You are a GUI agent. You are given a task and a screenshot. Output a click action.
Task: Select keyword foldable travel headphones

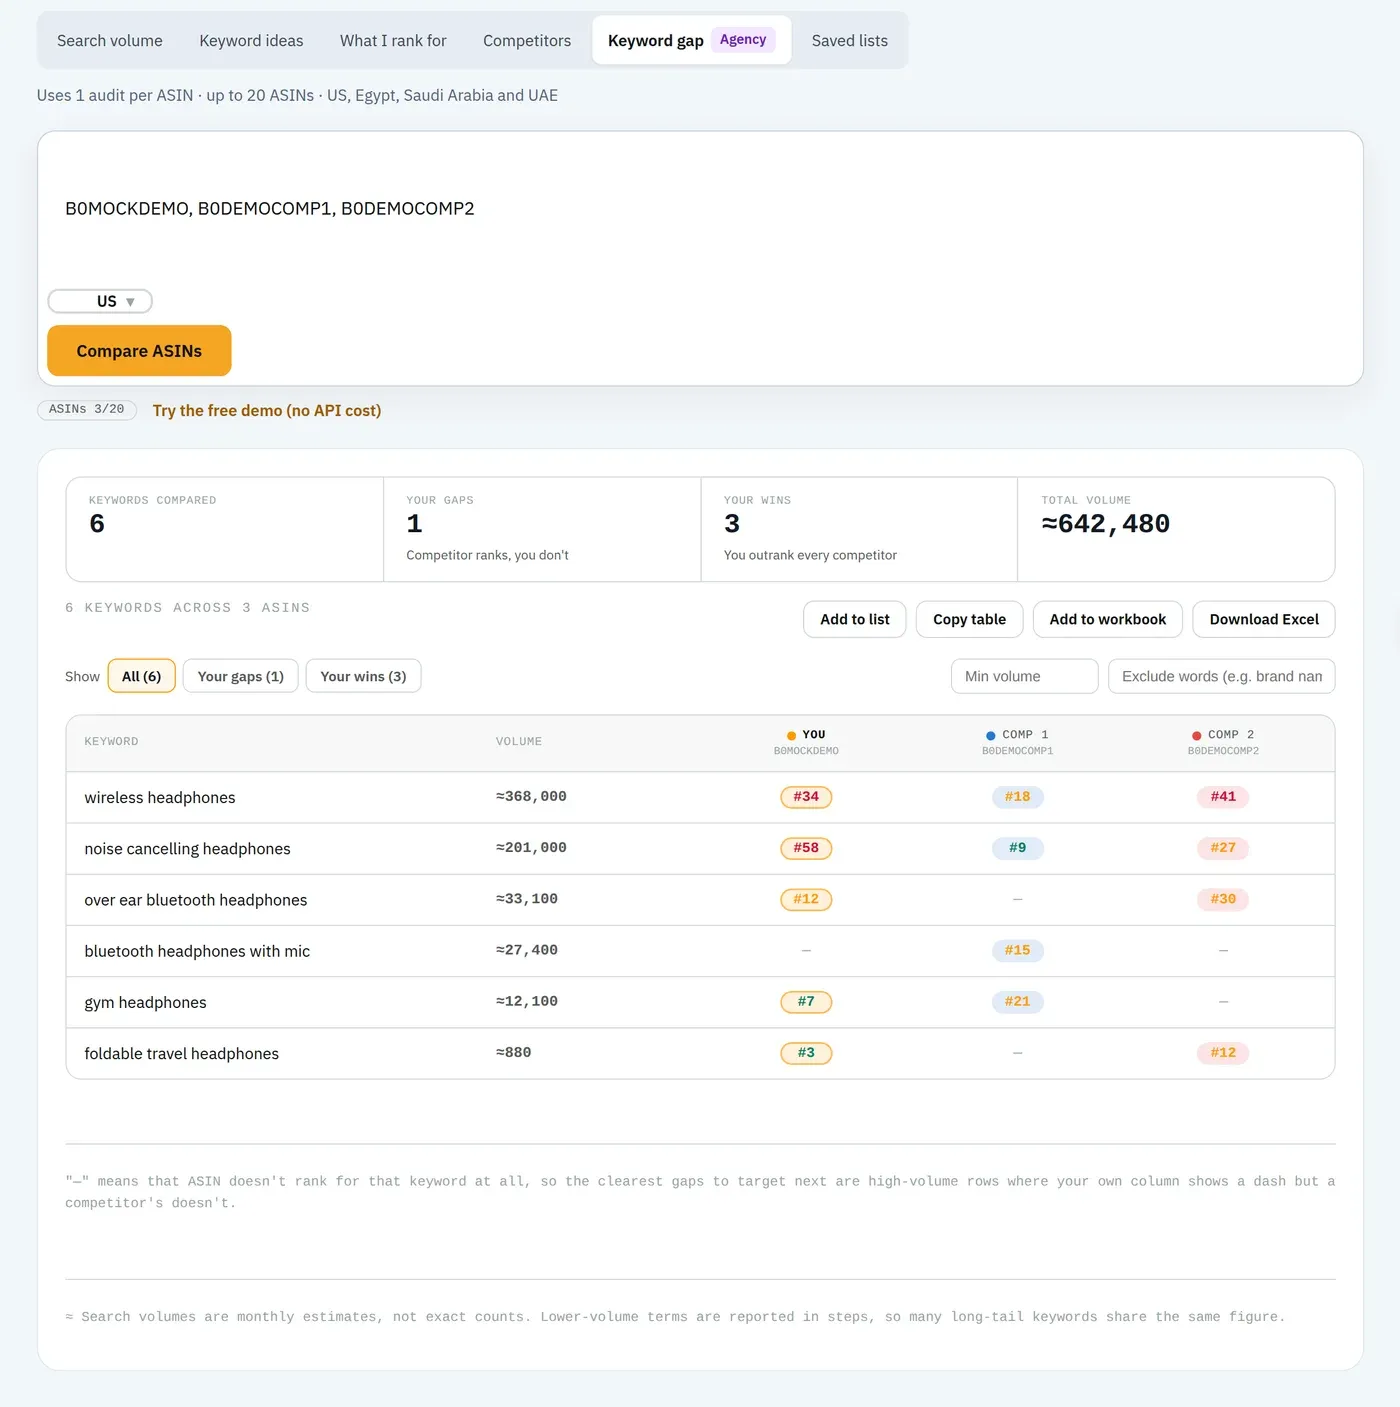click(181, 1054)
